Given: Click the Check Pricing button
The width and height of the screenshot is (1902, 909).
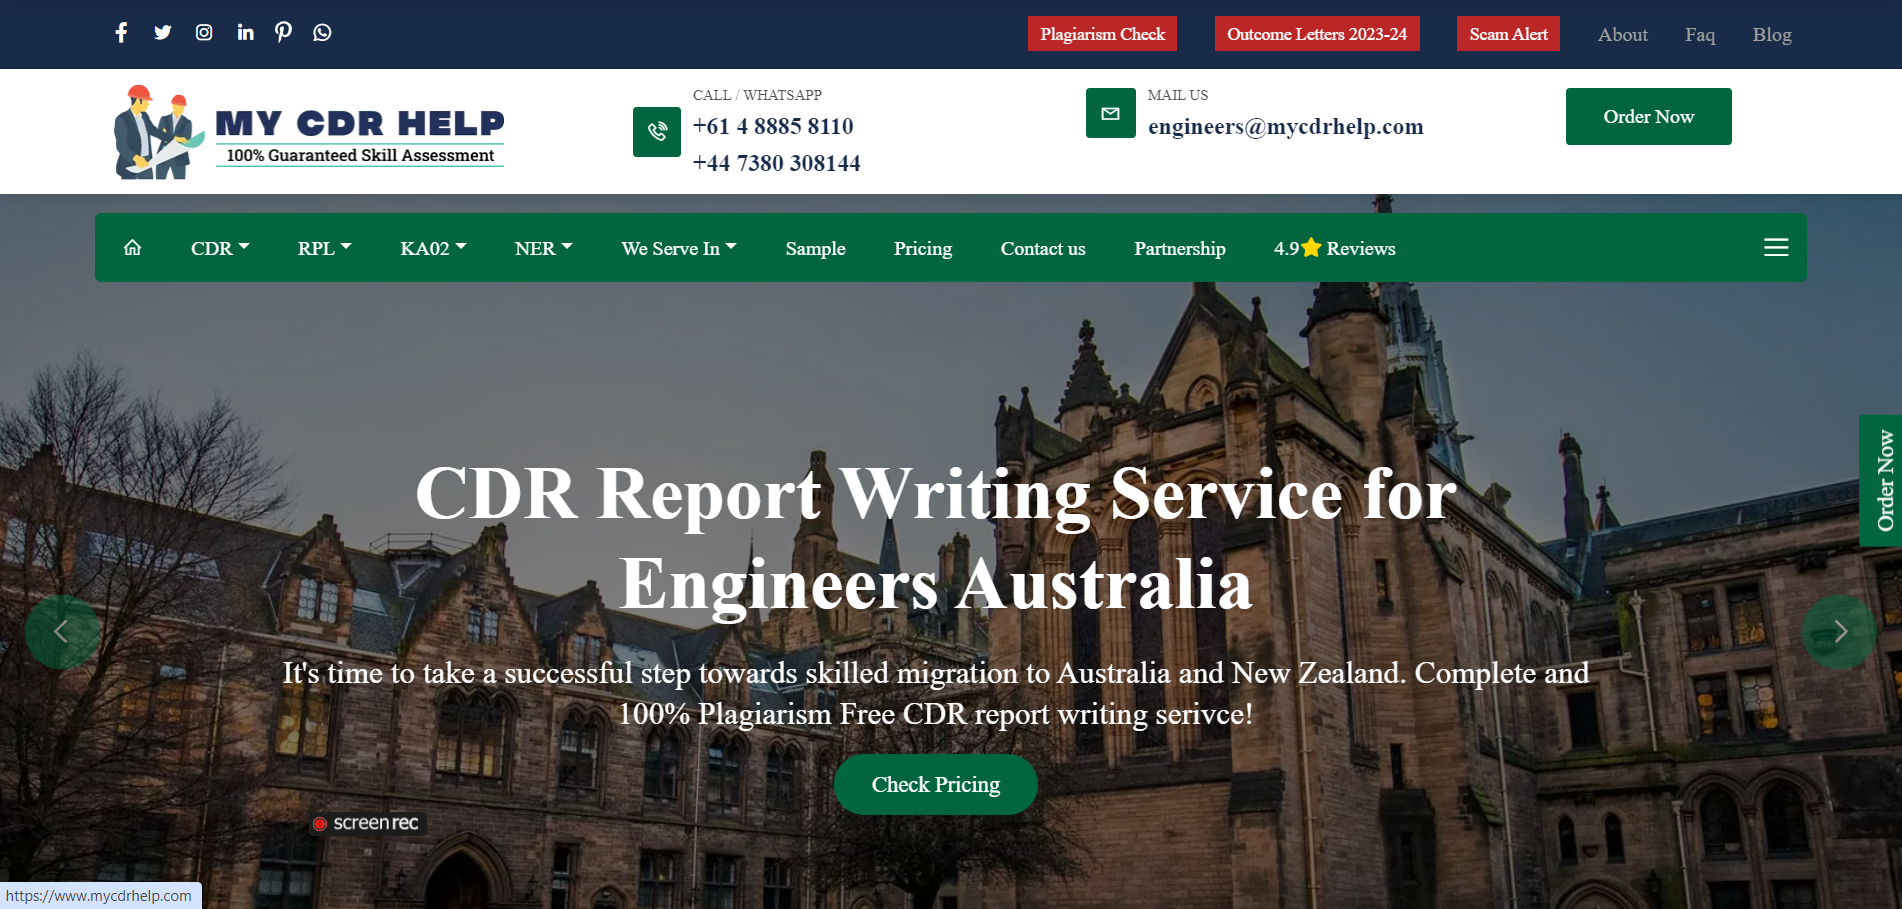Looking at the screenshot, I should tap(935, 785).
